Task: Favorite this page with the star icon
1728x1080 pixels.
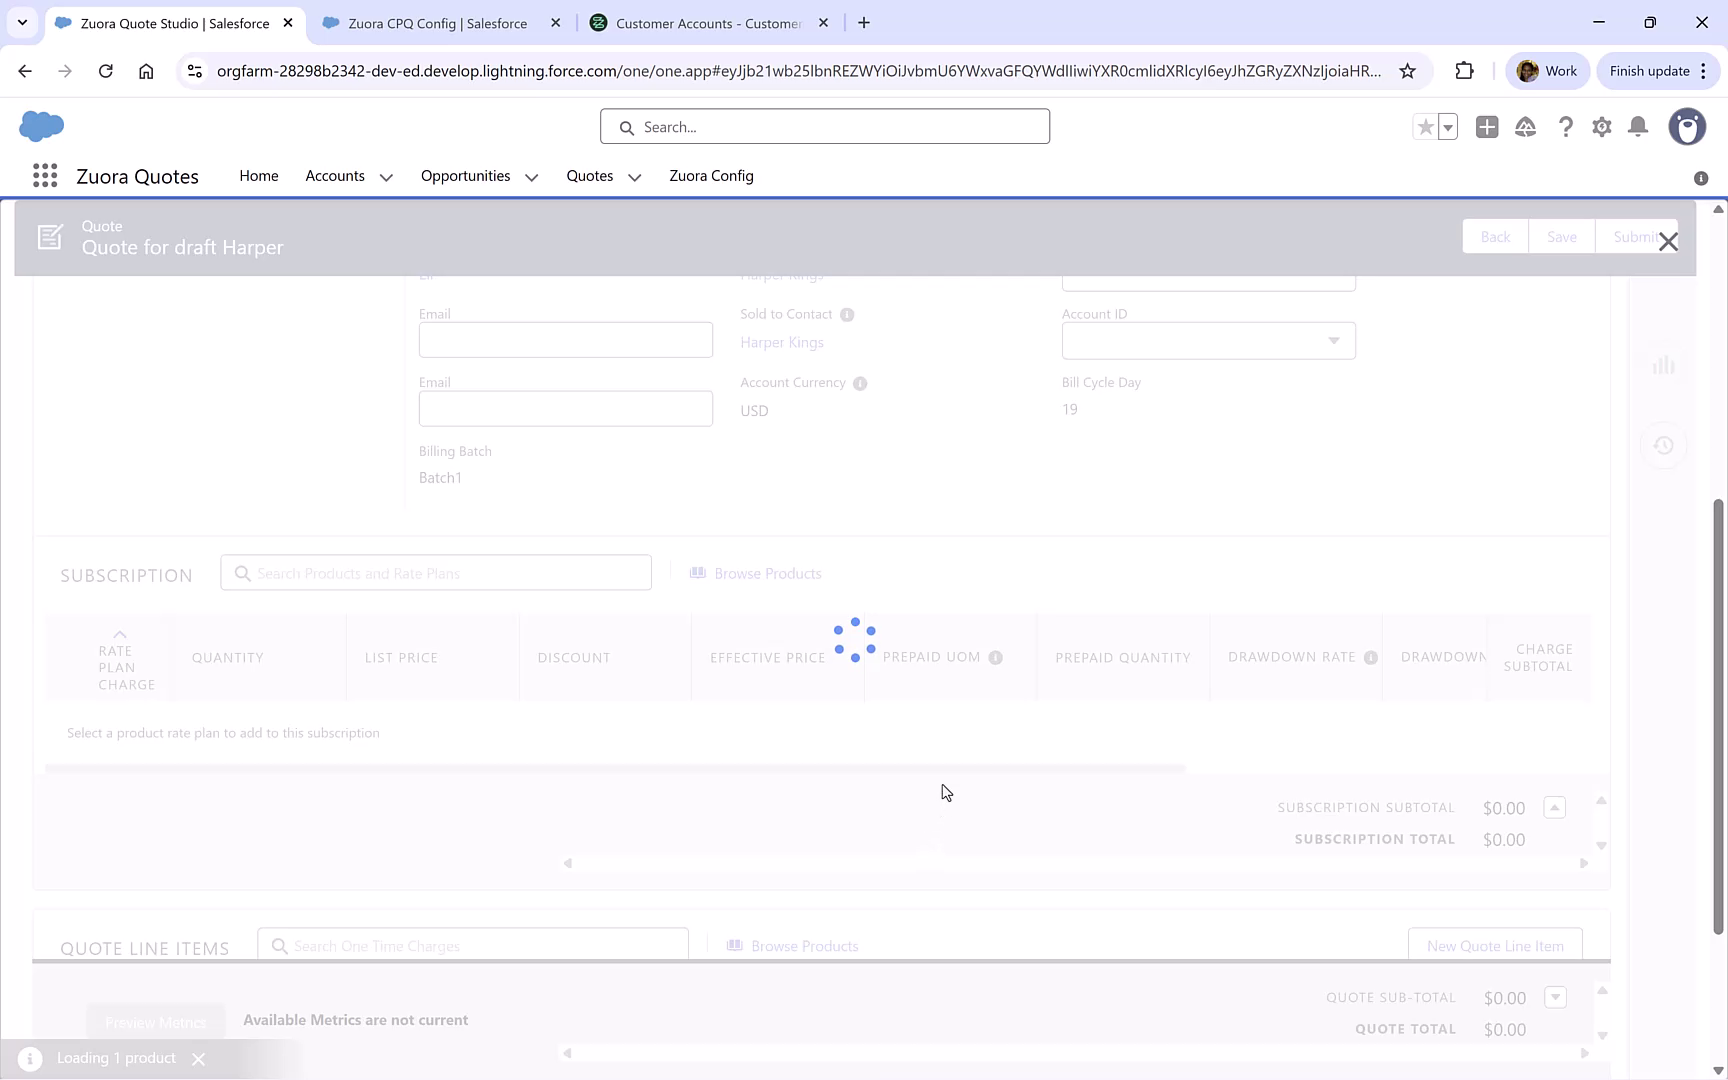Action: pyautogui.click(x=1425, y=127)
